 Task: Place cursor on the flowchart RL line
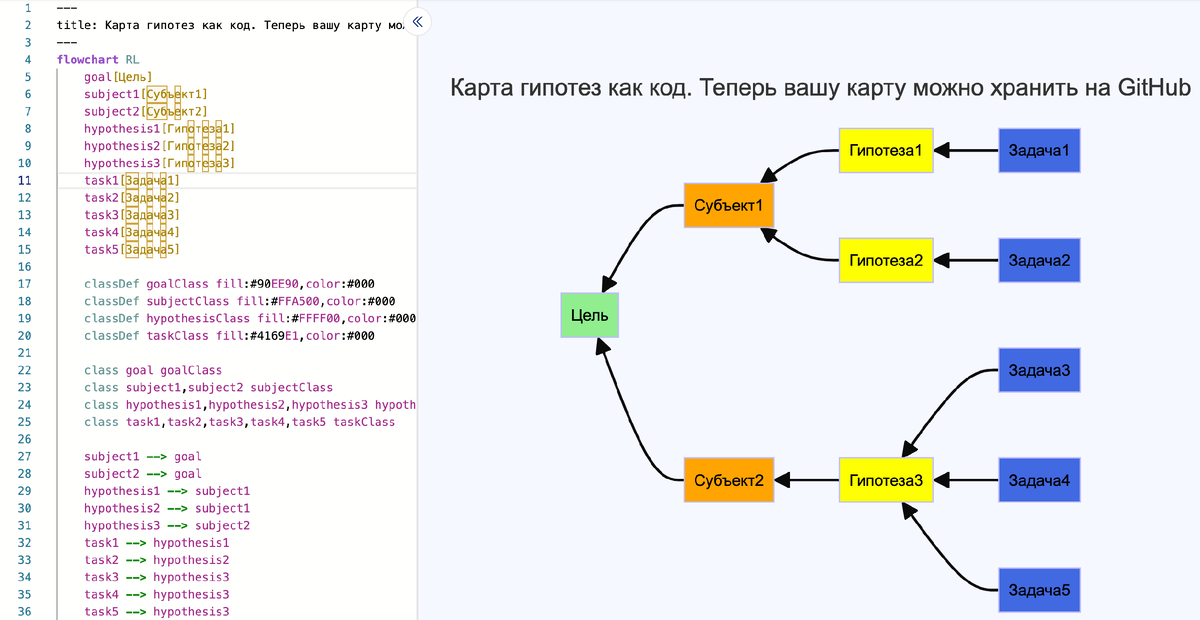98,59
